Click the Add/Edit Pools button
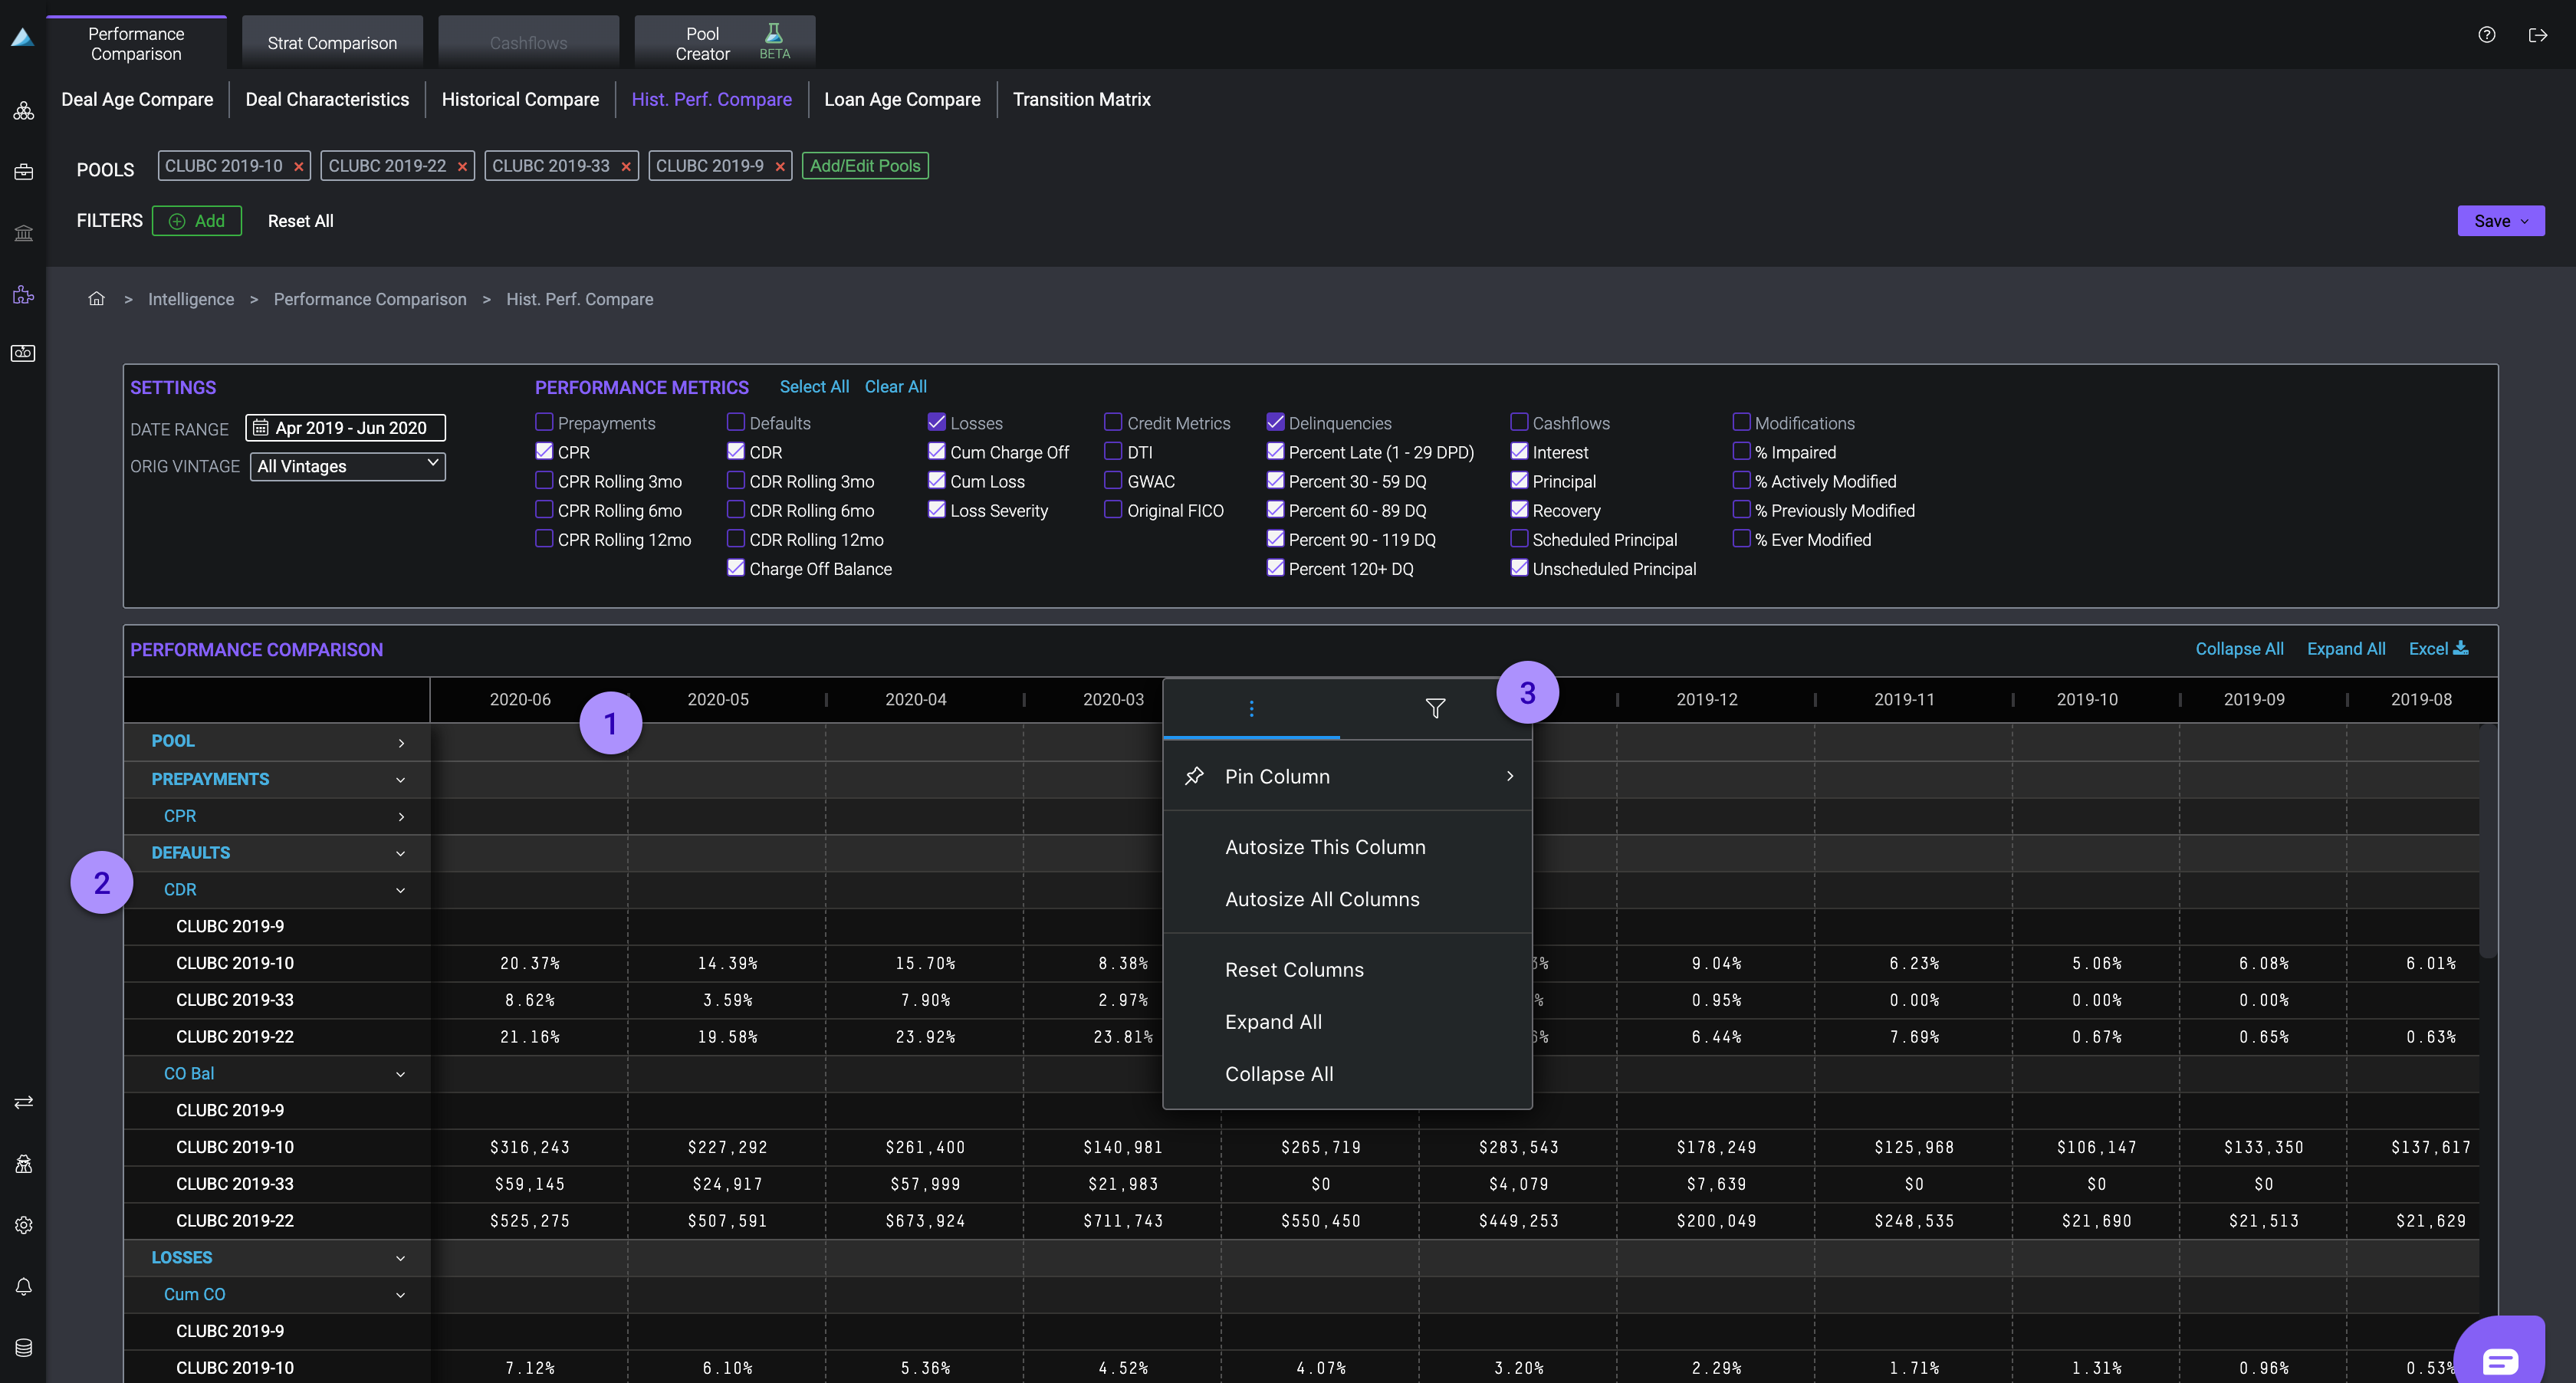2576x1383 pixels. tap(864, 166)
